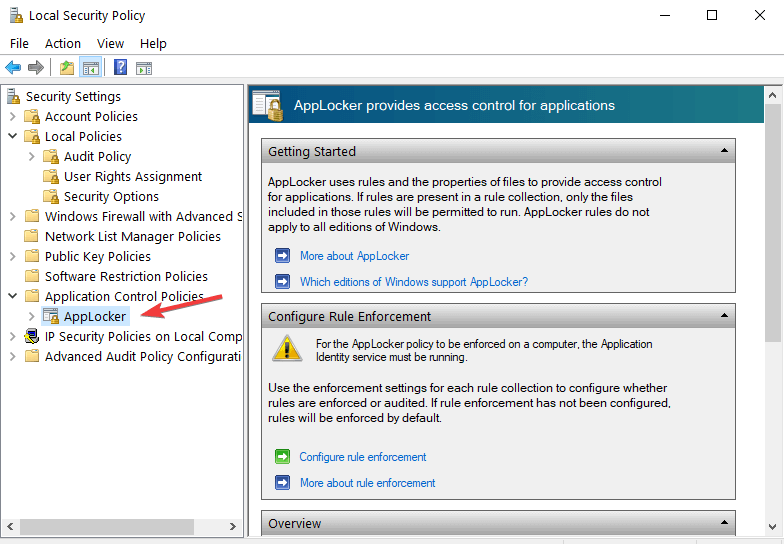784x544 pixels.
Task: Click the Up one level folder icon
Action: coord(66,68)
